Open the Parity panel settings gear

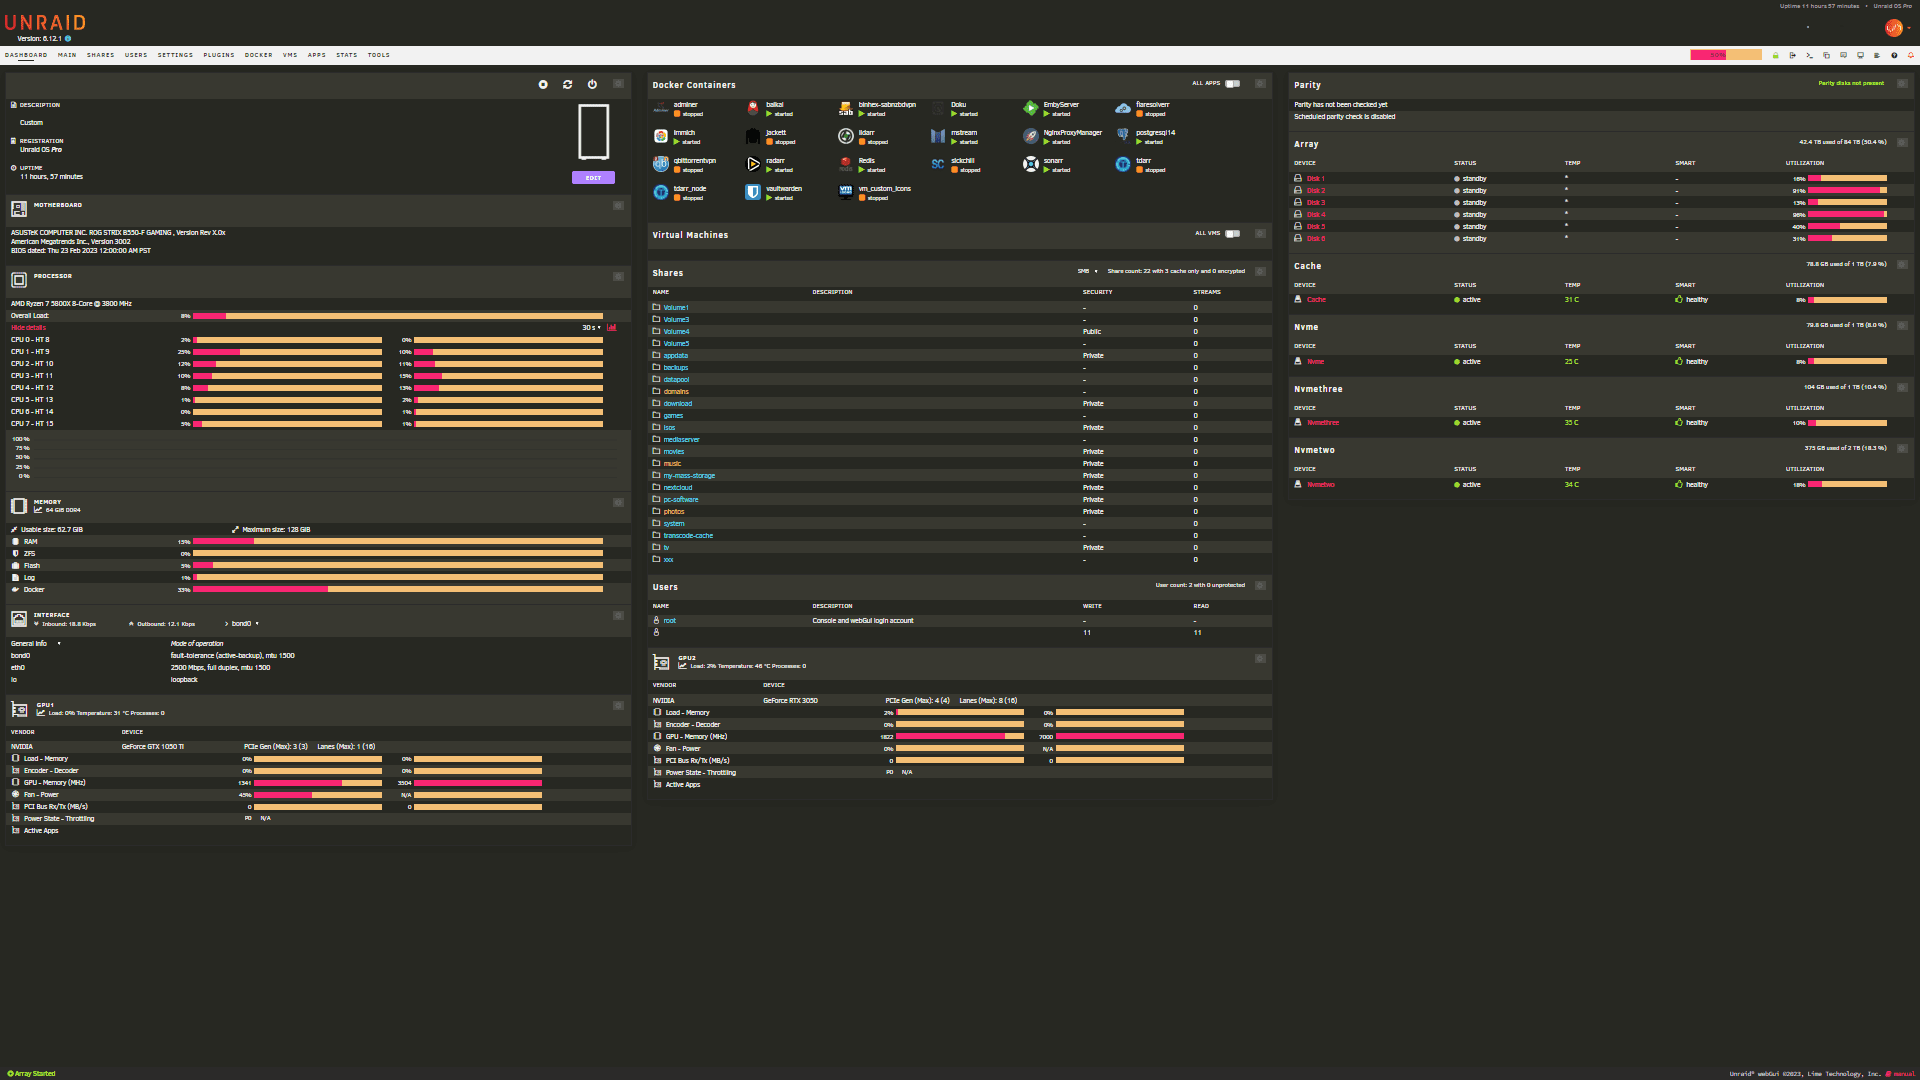(x=1902, y=84)
